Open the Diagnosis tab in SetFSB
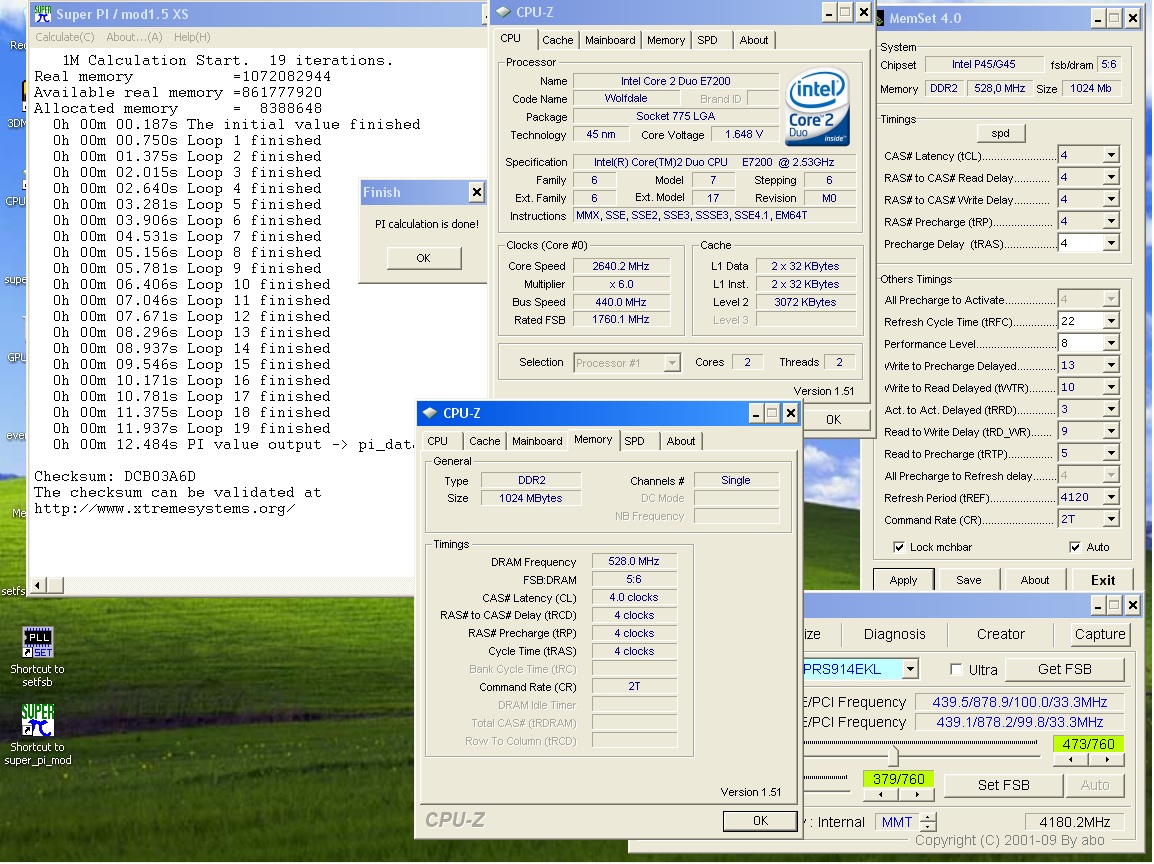Image resolution: width=1154 pixels, height=864 pixels. coord(894,634)
